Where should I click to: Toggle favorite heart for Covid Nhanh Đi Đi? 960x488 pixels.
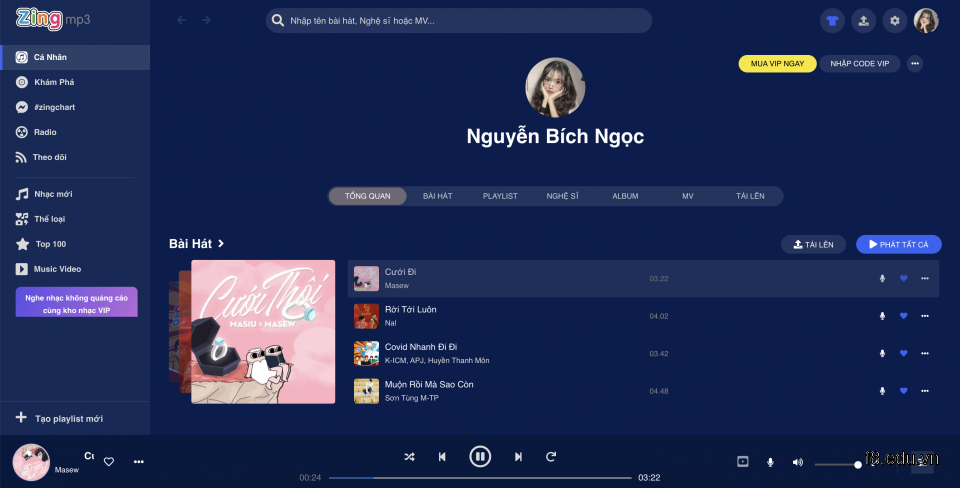[903, 353]
